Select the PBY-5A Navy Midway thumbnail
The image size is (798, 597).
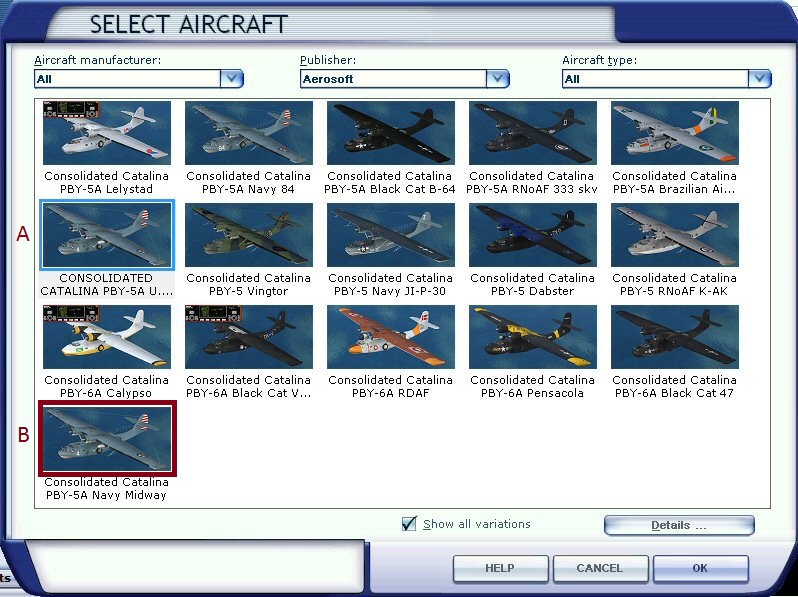(x=107, y=438)
